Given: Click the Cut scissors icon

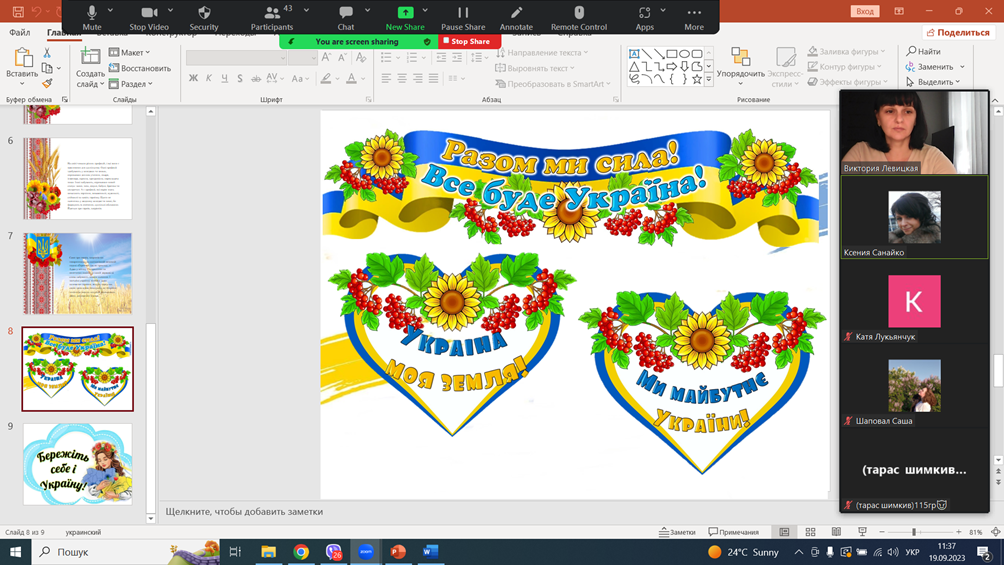Looking at the screenshot, I should click(47, 53).
